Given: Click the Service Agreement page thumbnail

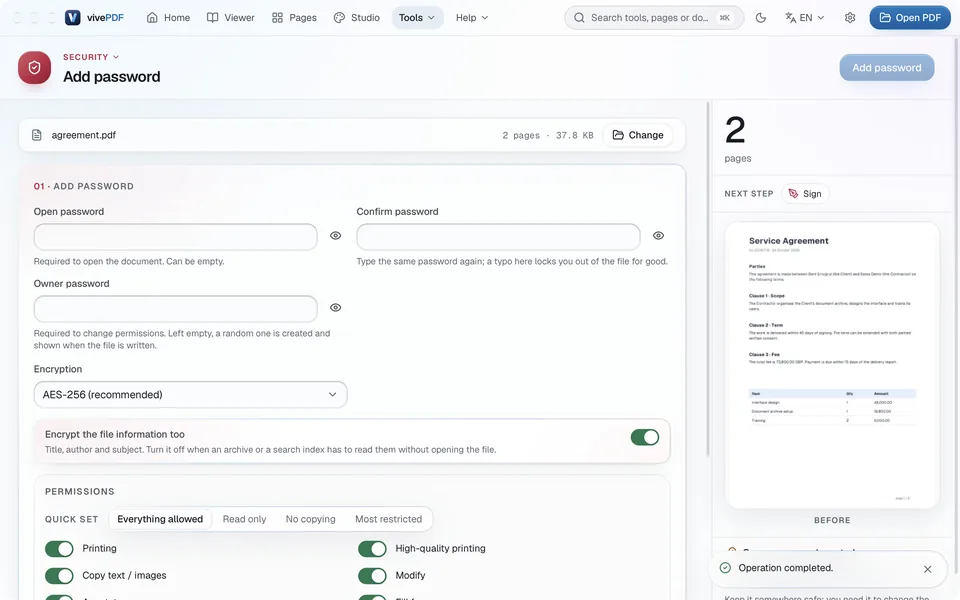Looking at the screenshot, I should [x=832, y=365].
